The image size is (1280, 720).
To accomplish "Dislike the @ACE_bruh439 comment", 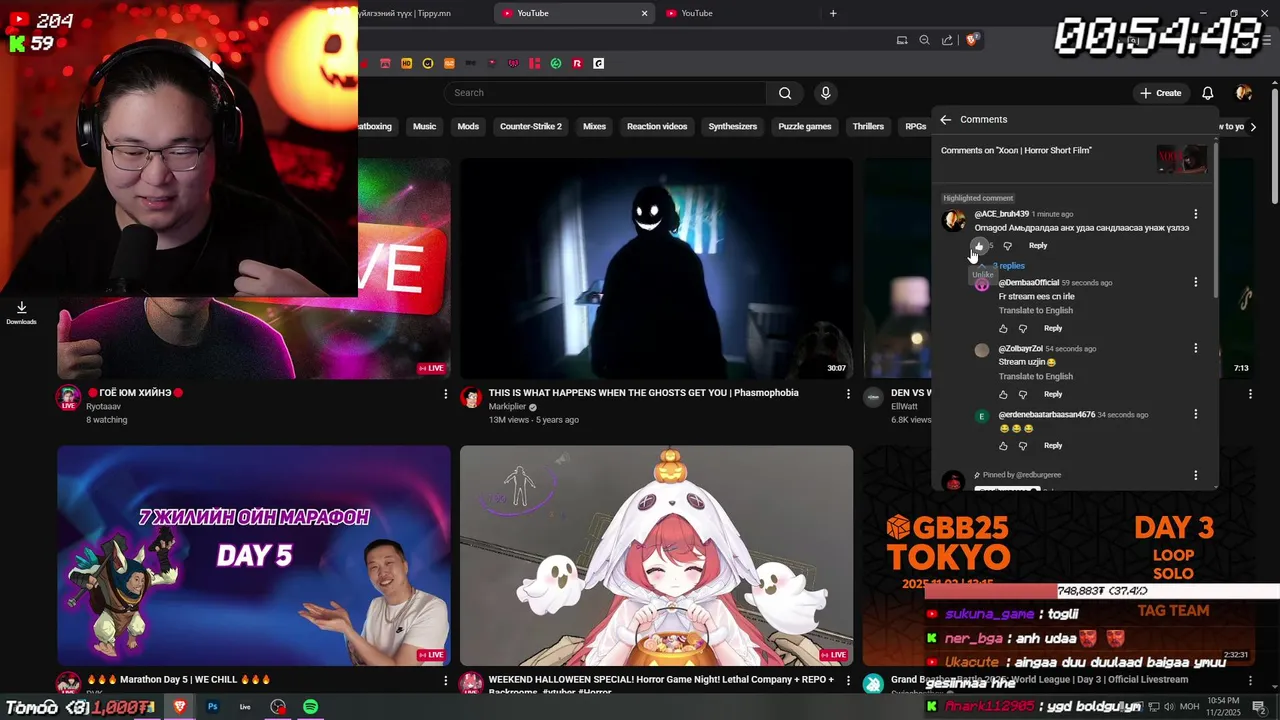I will [1008, 246].
